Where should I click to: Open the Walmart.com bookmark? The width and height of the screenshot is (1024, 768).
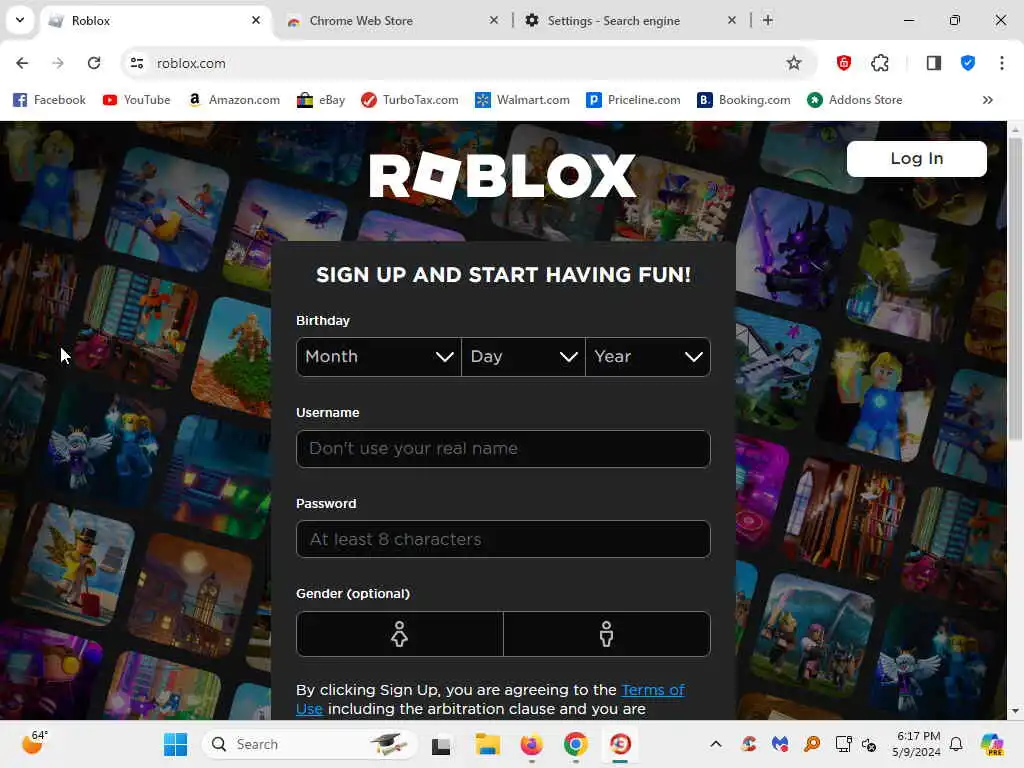coord(522,100)
